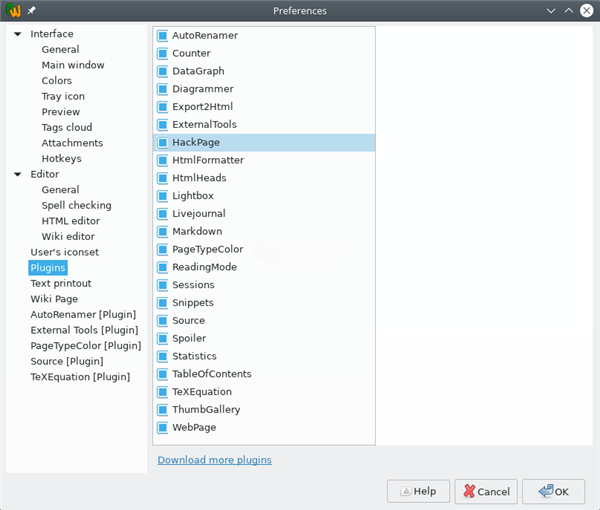Toggle the HackPage plugin checkbox
This screenshot has width=600, height=510.
point(163,143)
